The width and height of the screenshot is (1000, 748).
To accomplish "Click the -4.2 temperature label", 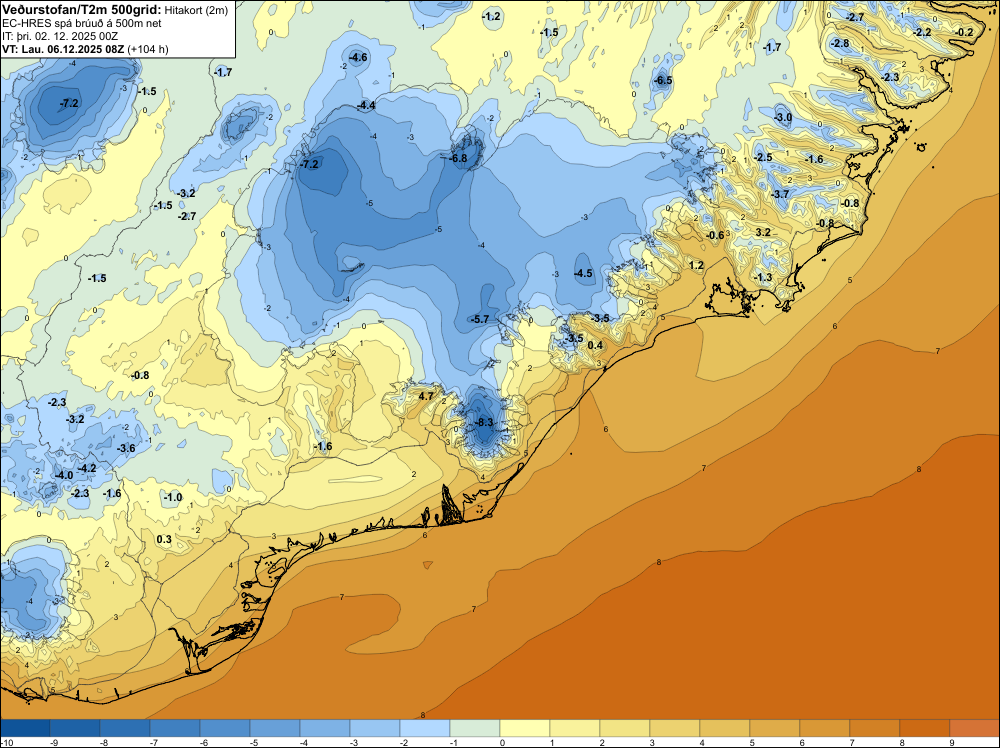I will [87, 468].
